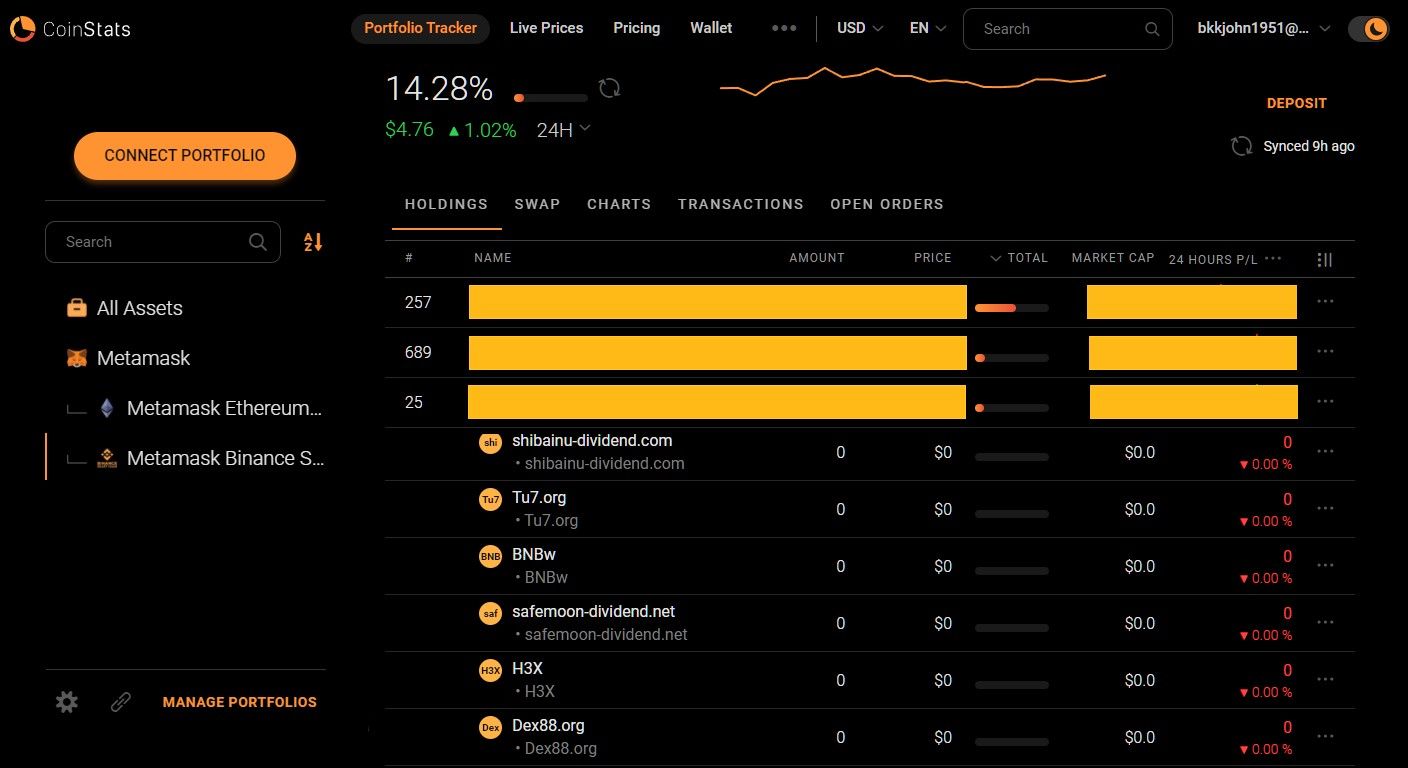Click the portfolio sparkline chart

[x=912, y=80]
